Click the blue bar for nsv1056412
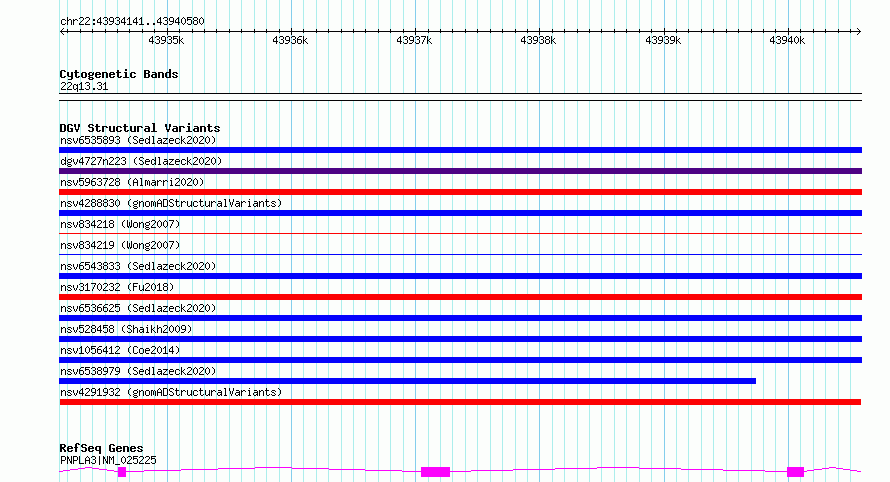Viewport: 890px width, 482px height. (x=460, y=360)
